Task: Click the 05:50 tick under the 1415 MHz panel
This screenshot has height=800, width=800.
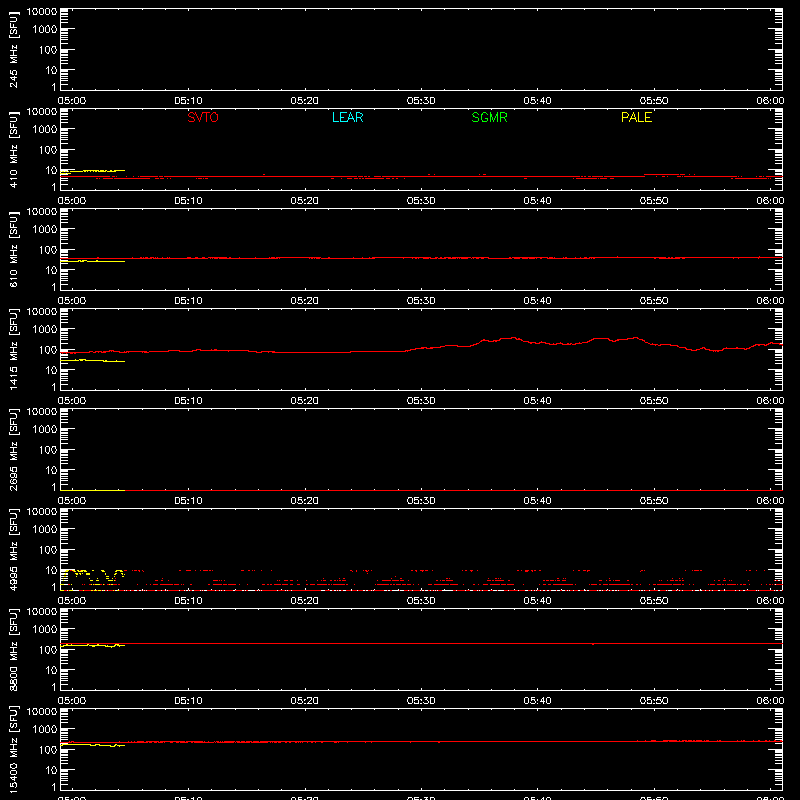Action: [x=654, y=401]
